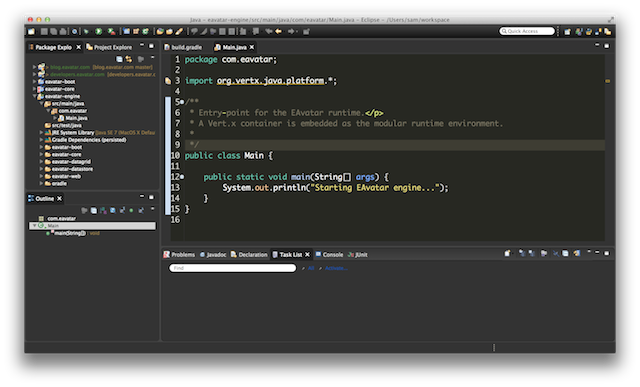Switch to the Project Explorer tab
Screen dimensions: 640x387
click(109, 47)
